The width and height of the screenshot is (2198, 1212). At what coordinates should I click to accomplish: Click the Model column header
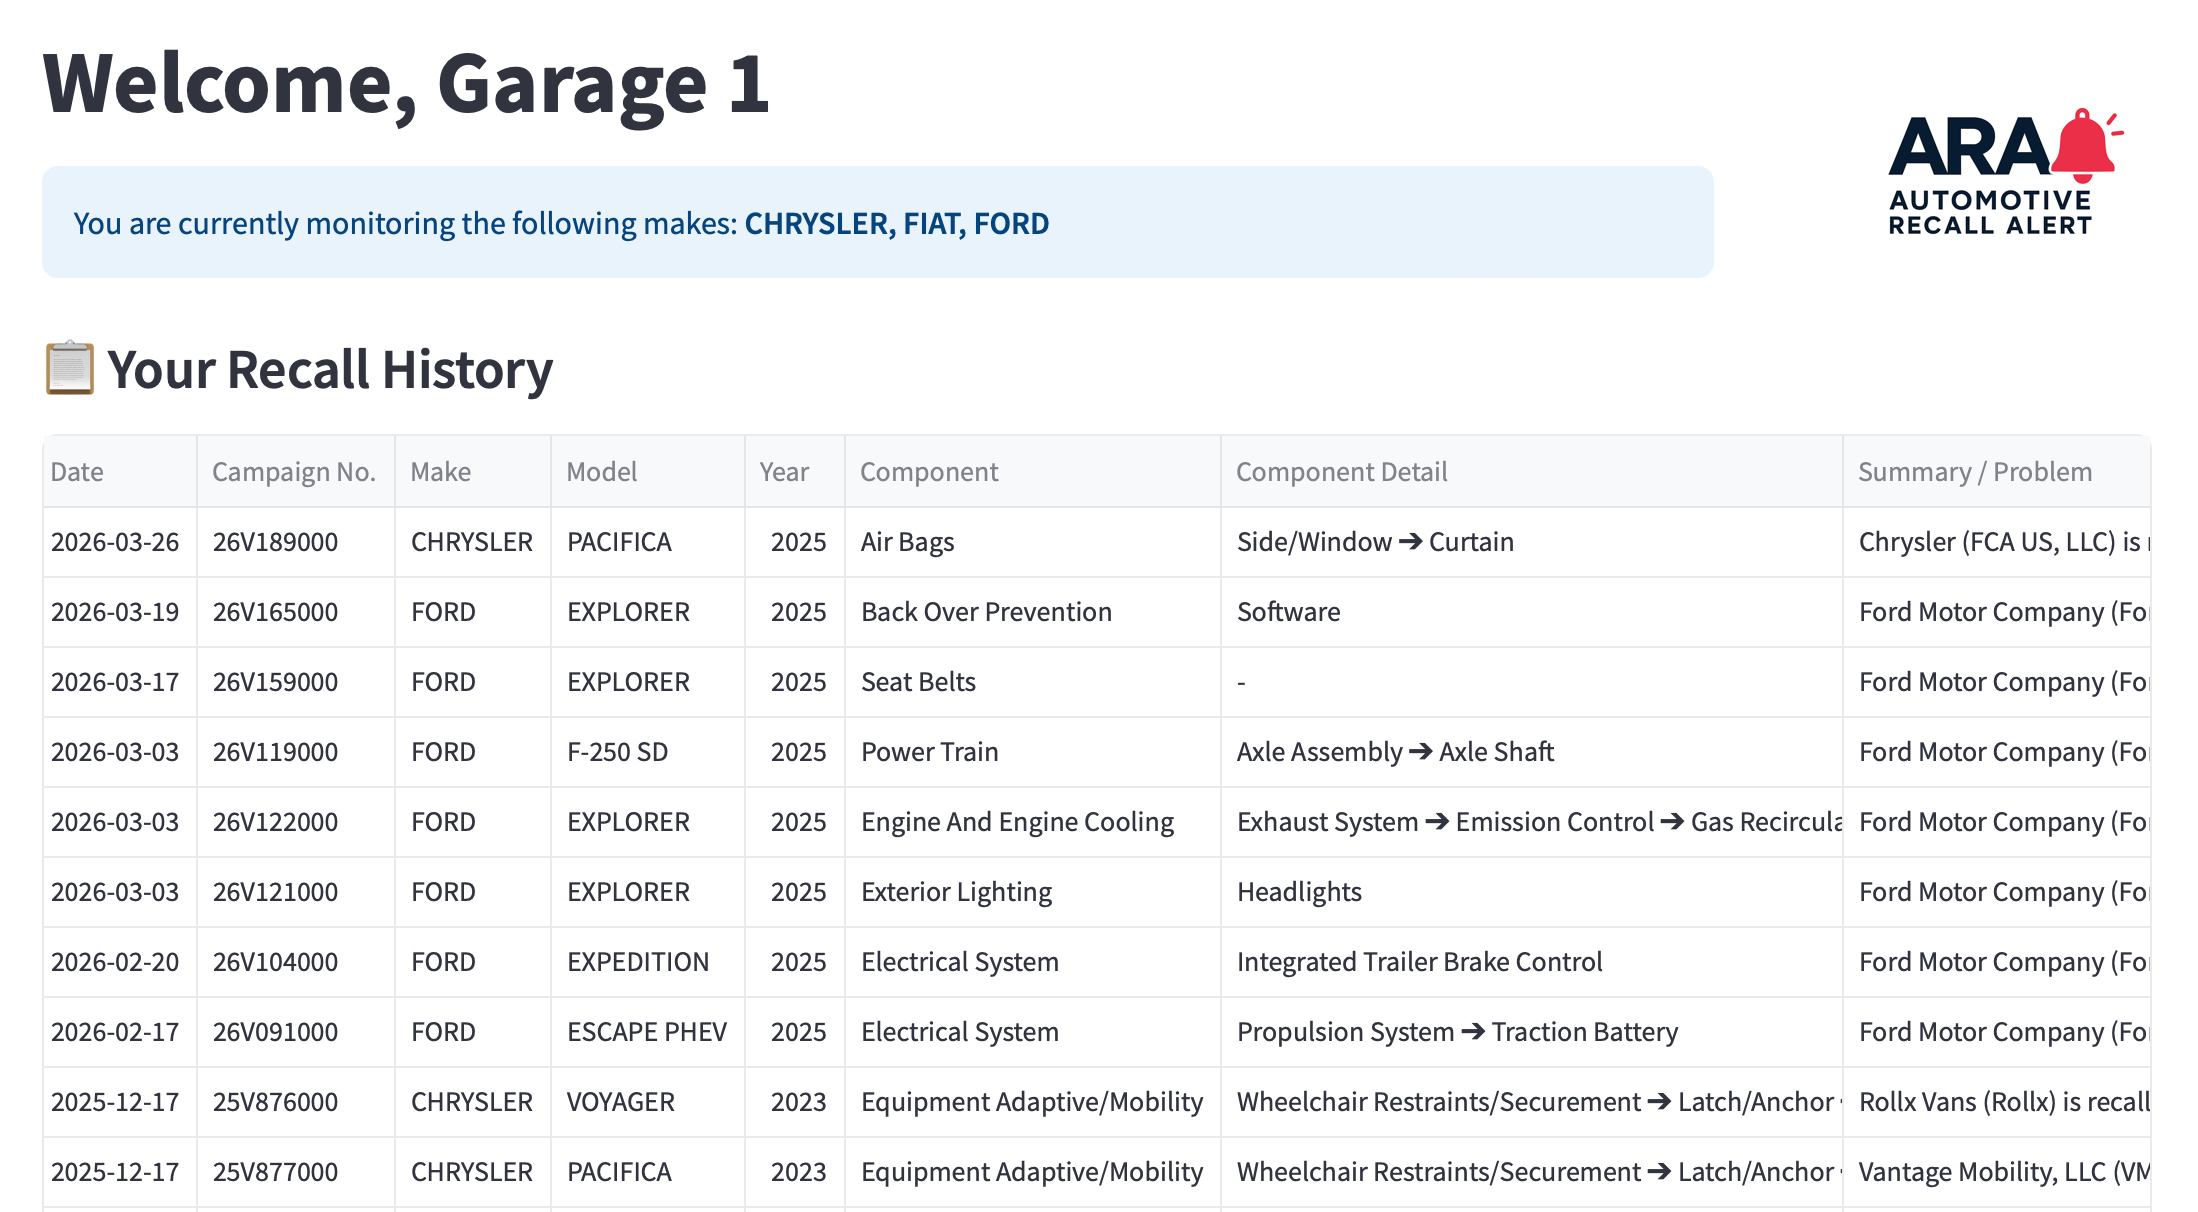pyautogui.click(x=648, y=472)
